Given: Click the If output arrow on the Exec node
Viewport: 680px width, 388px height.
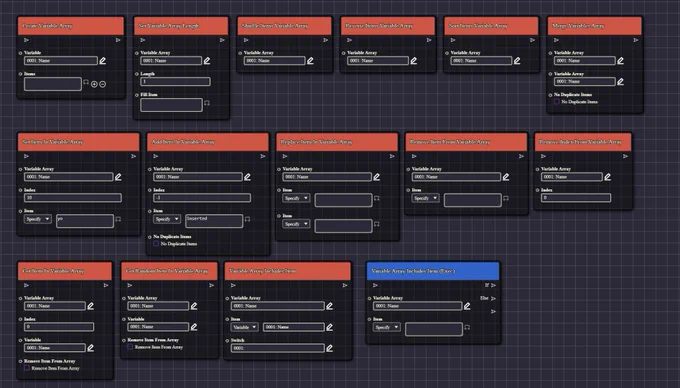Looking at the screenshot, I should pyautogui.click(x=493, y=285).
